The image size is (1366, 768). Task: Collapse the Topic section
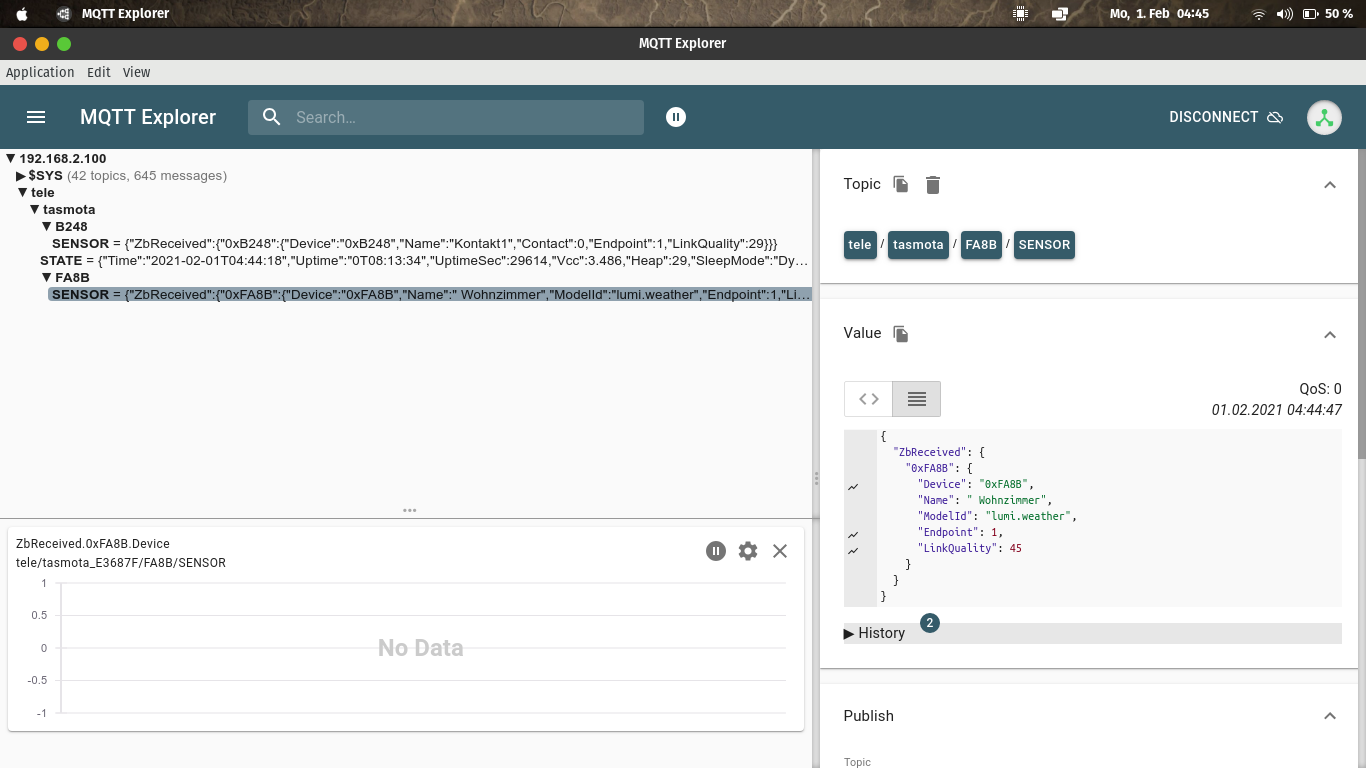pyautogui.click(x=1329, y=185)
